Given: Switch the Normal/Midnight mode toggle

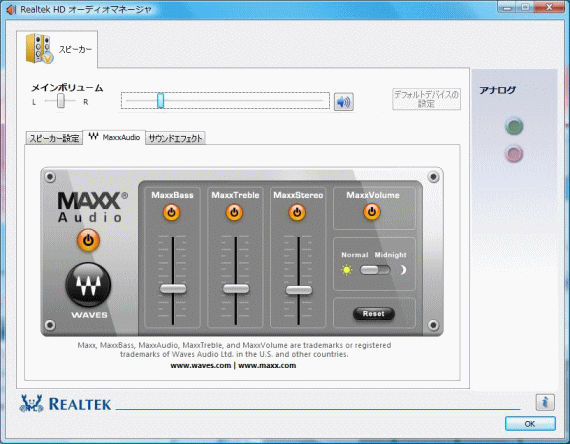Looking at the screenshot, I should click(x=375, y=270).
